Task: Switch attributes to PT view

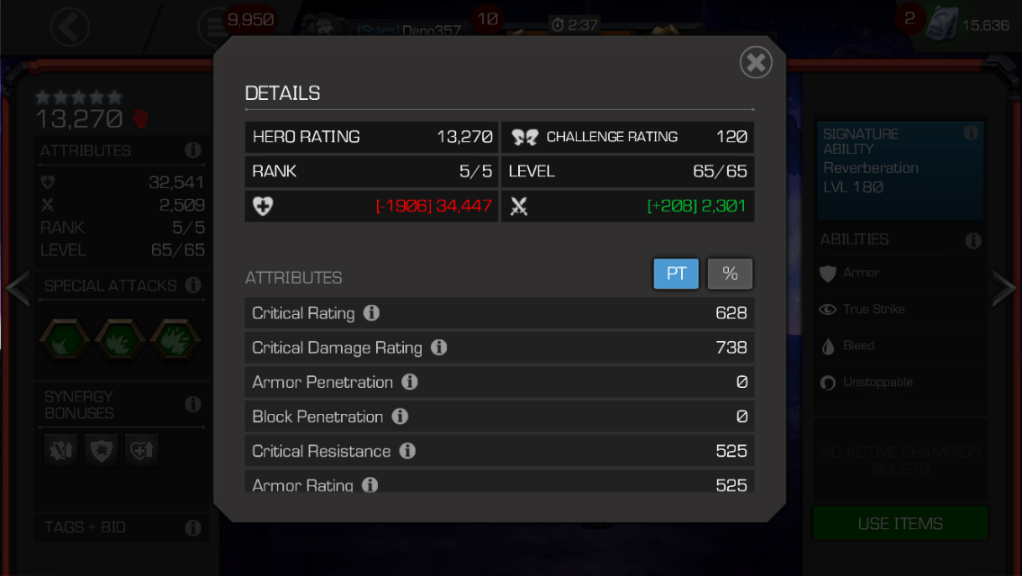Action: coord(676,274)
